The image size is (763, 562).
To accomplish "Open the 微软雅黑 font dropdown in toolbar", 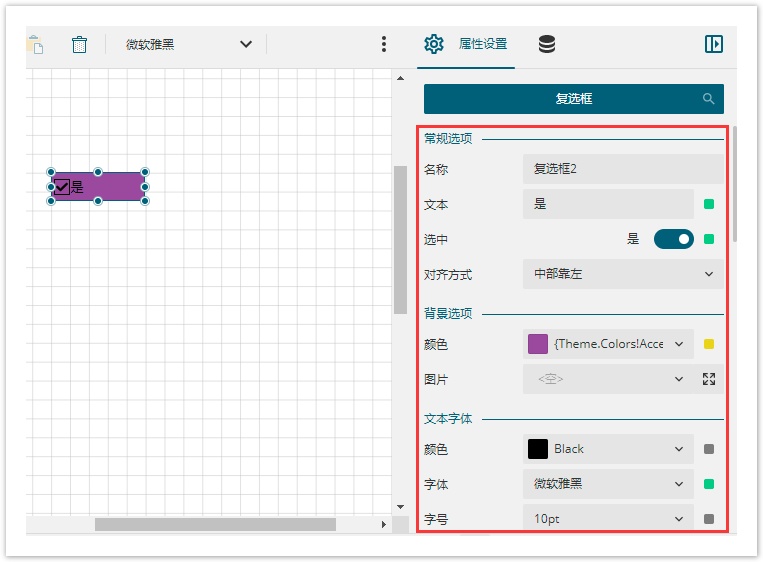I will (x=189, y=44).
